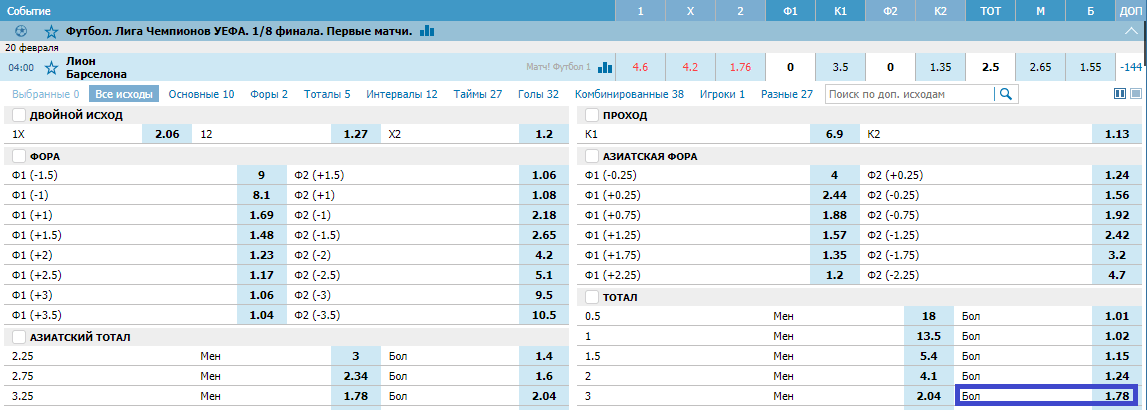Click the ТОТ column header
Viewport: 1147px width, 410px height.
(x=989, y=11)
